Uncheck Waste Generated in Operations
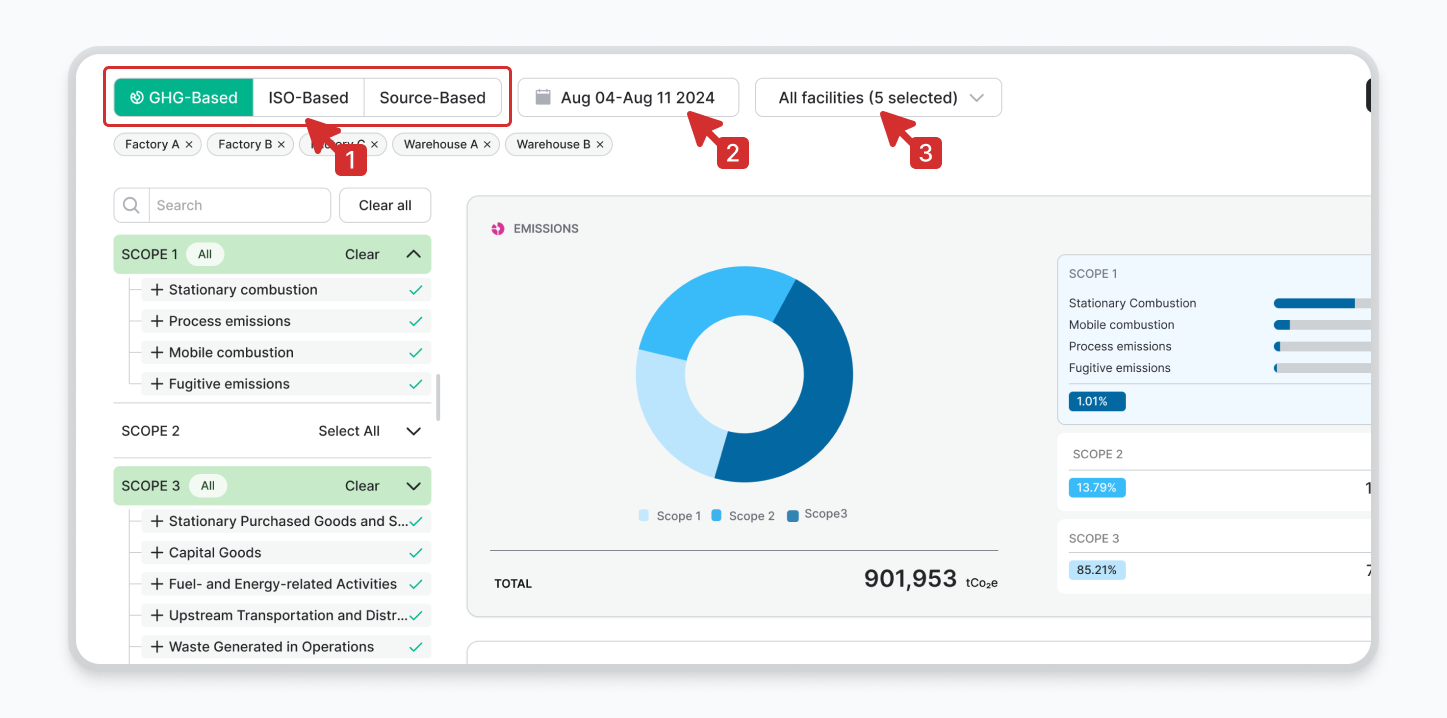 (416, 647)
